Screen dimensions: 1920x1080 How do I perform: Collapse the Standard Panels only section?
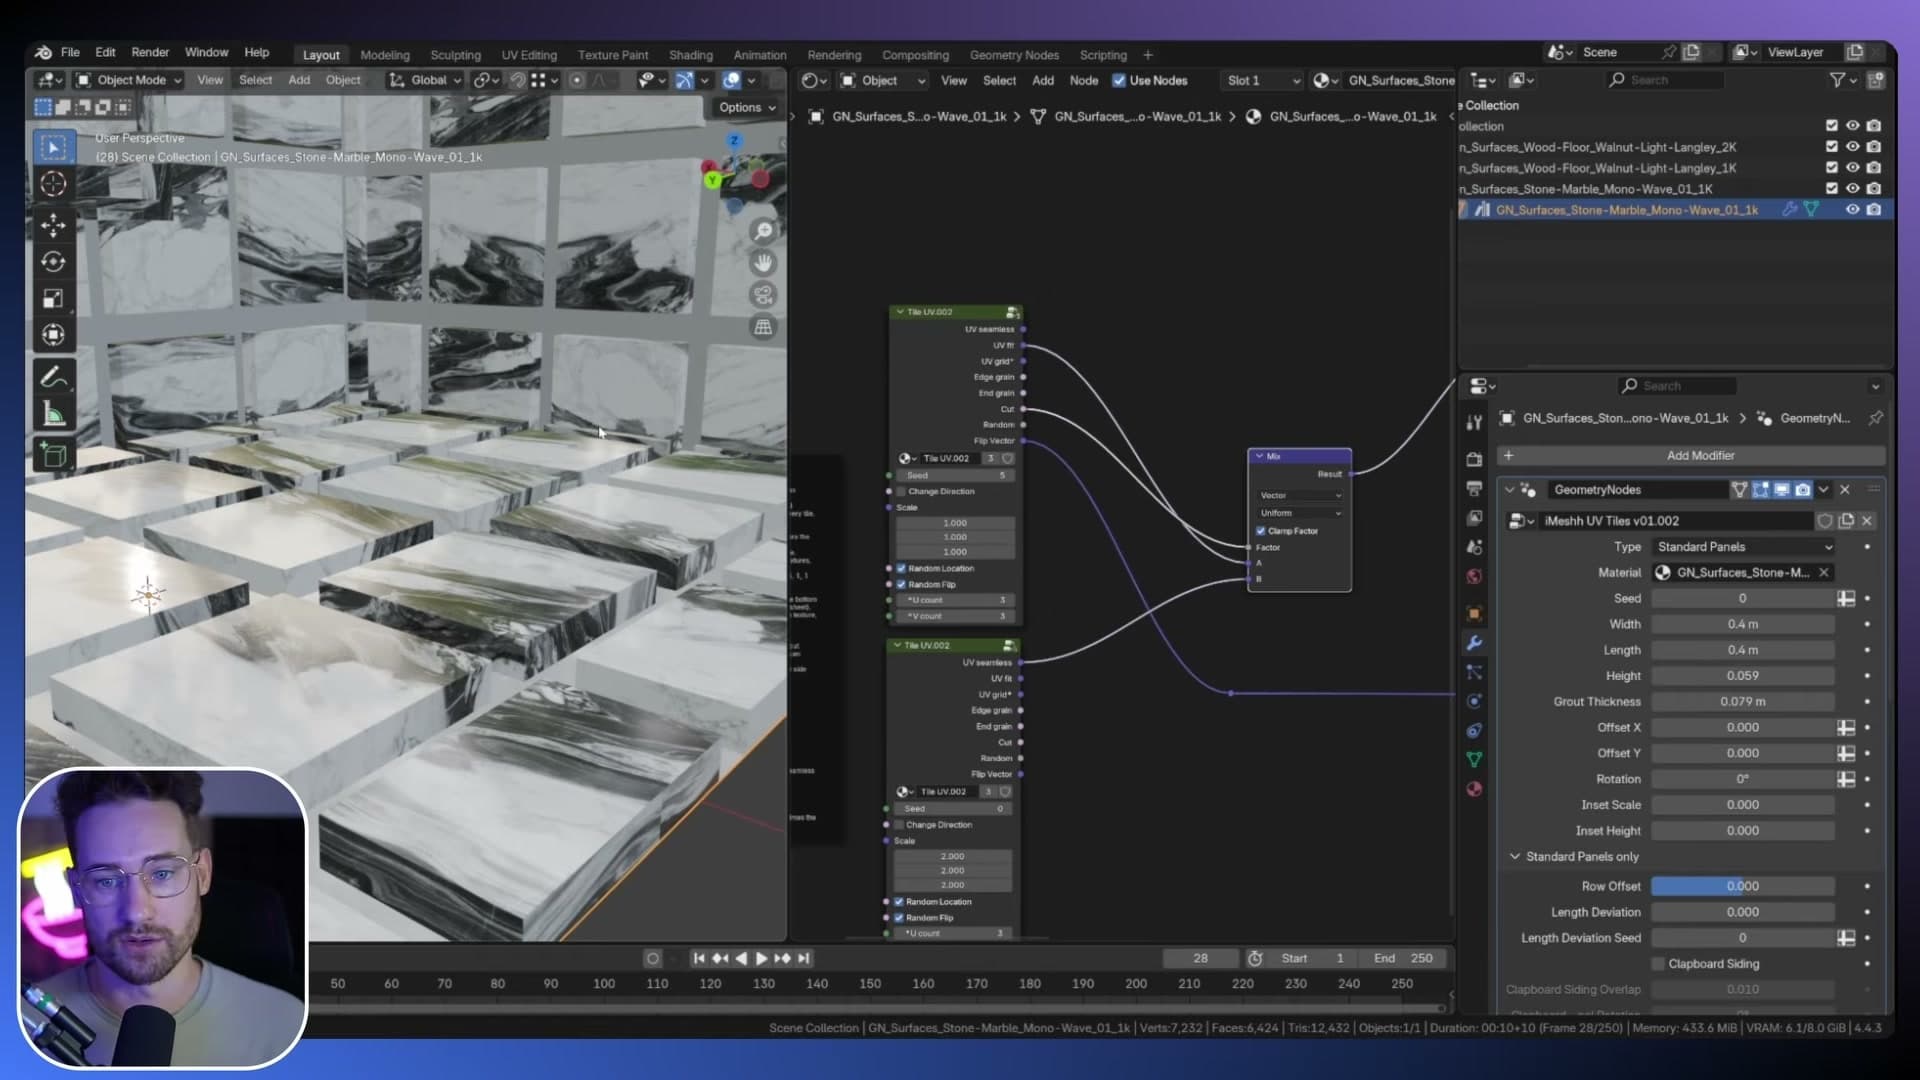[1514, 857]
